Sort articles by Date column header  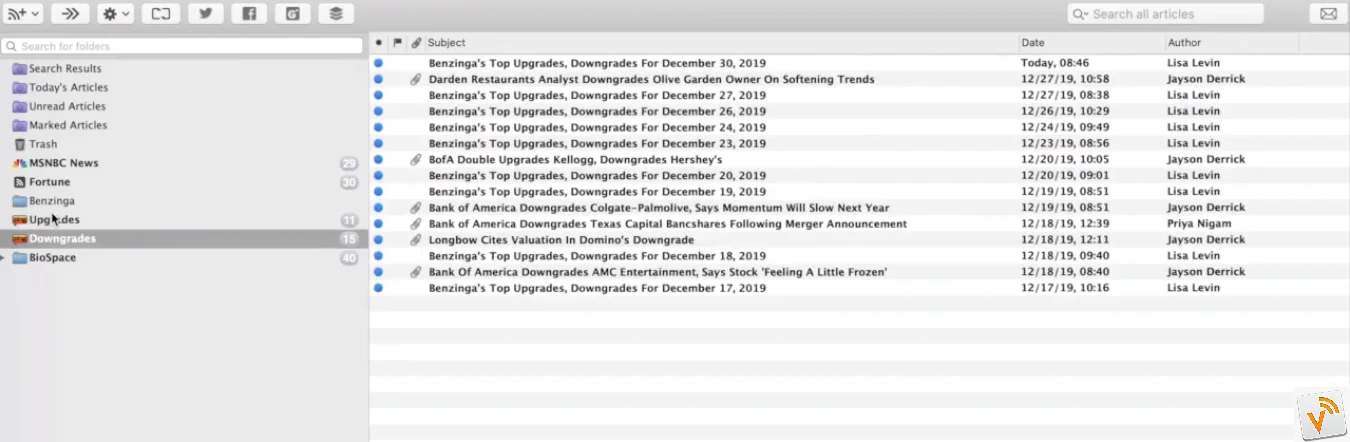[1092, 43]
